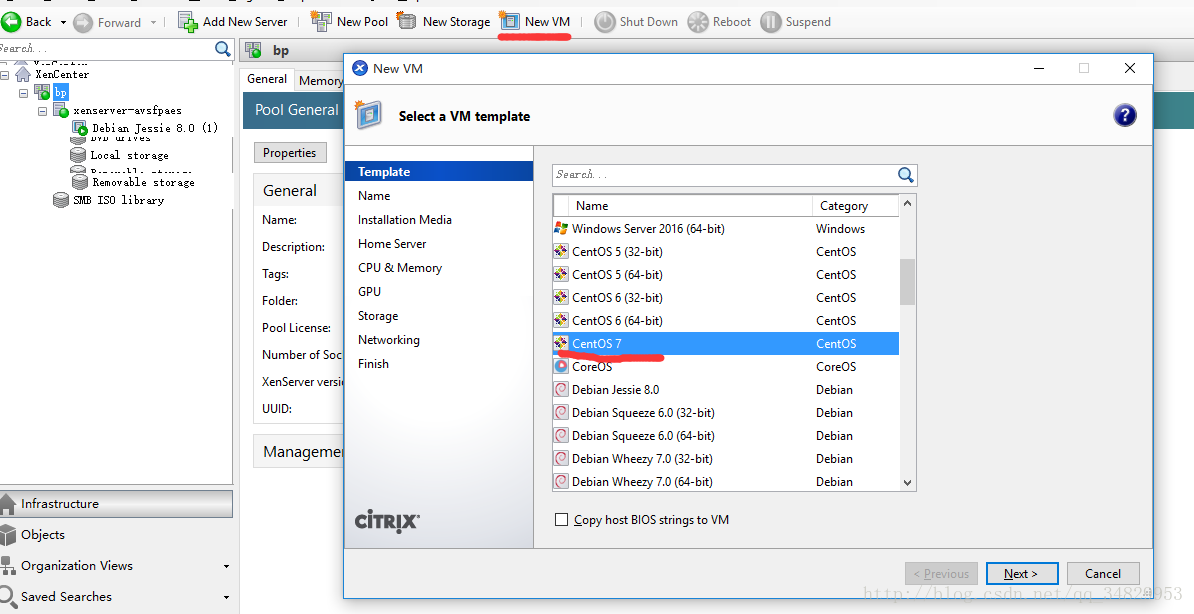The width and height of the screenshot is (1194, 614).
Task: Click the template list scrollbar down arrow
Action: 907,482
